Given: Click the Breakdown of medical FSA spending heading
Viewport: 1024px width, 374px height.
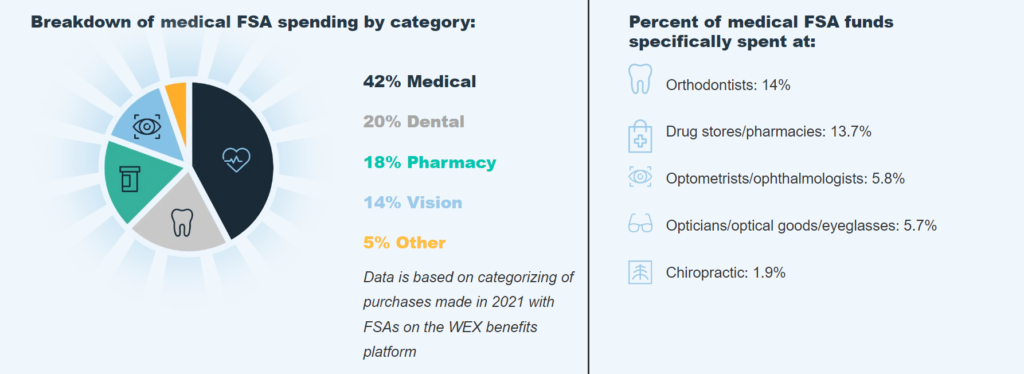Looking at the screenshot, I should [253, 22].
